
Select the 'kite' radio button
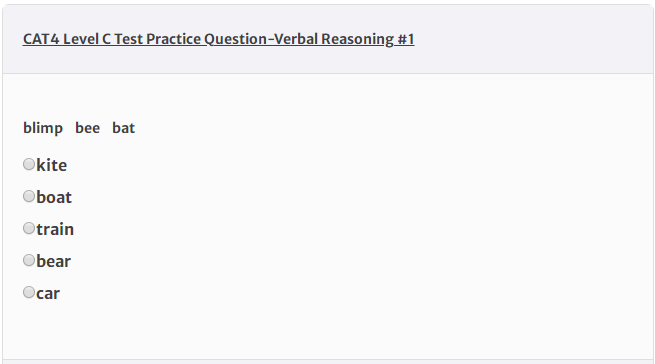[29, 164]
